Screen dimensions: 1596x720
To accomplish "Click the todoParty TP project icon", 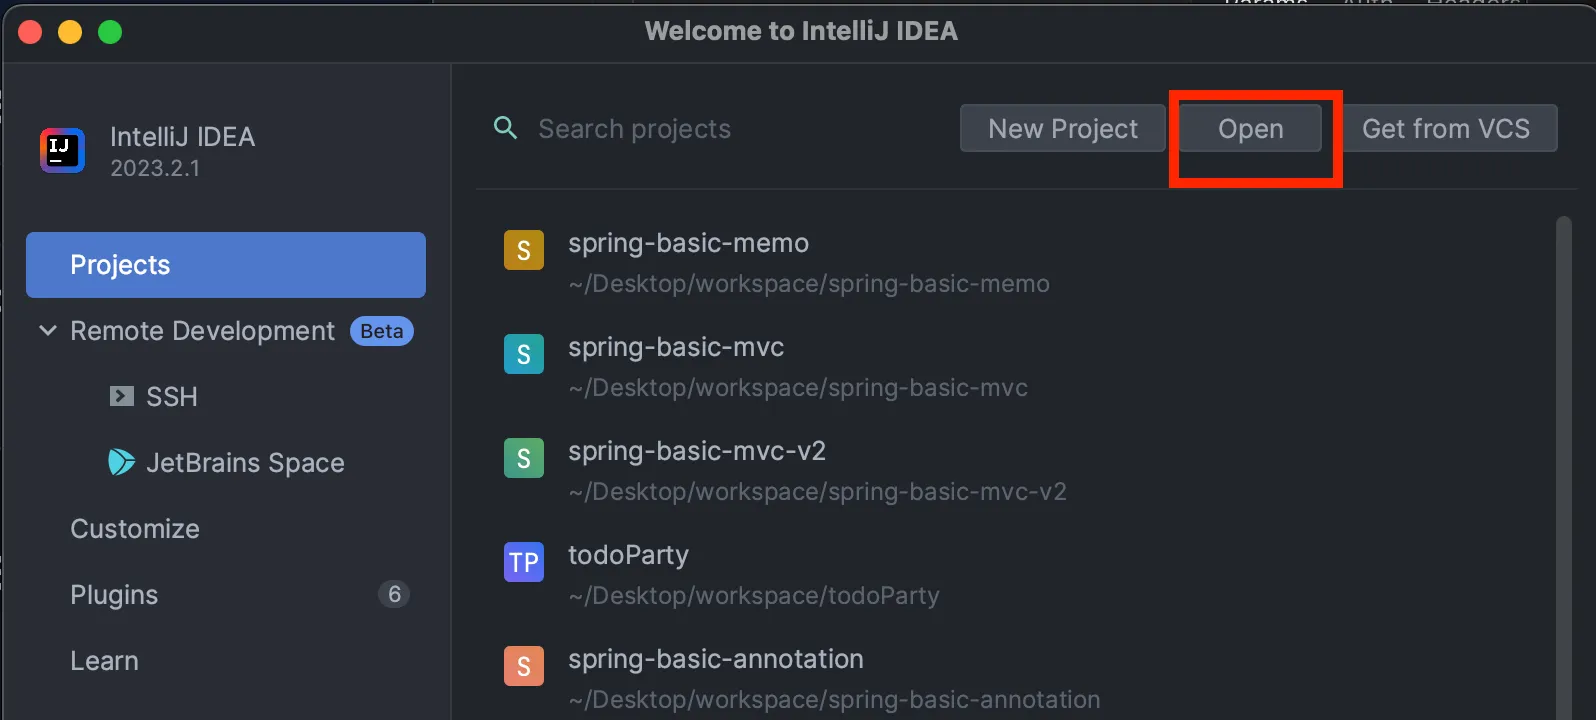I will pyautogui.click(x=523, y=562).
